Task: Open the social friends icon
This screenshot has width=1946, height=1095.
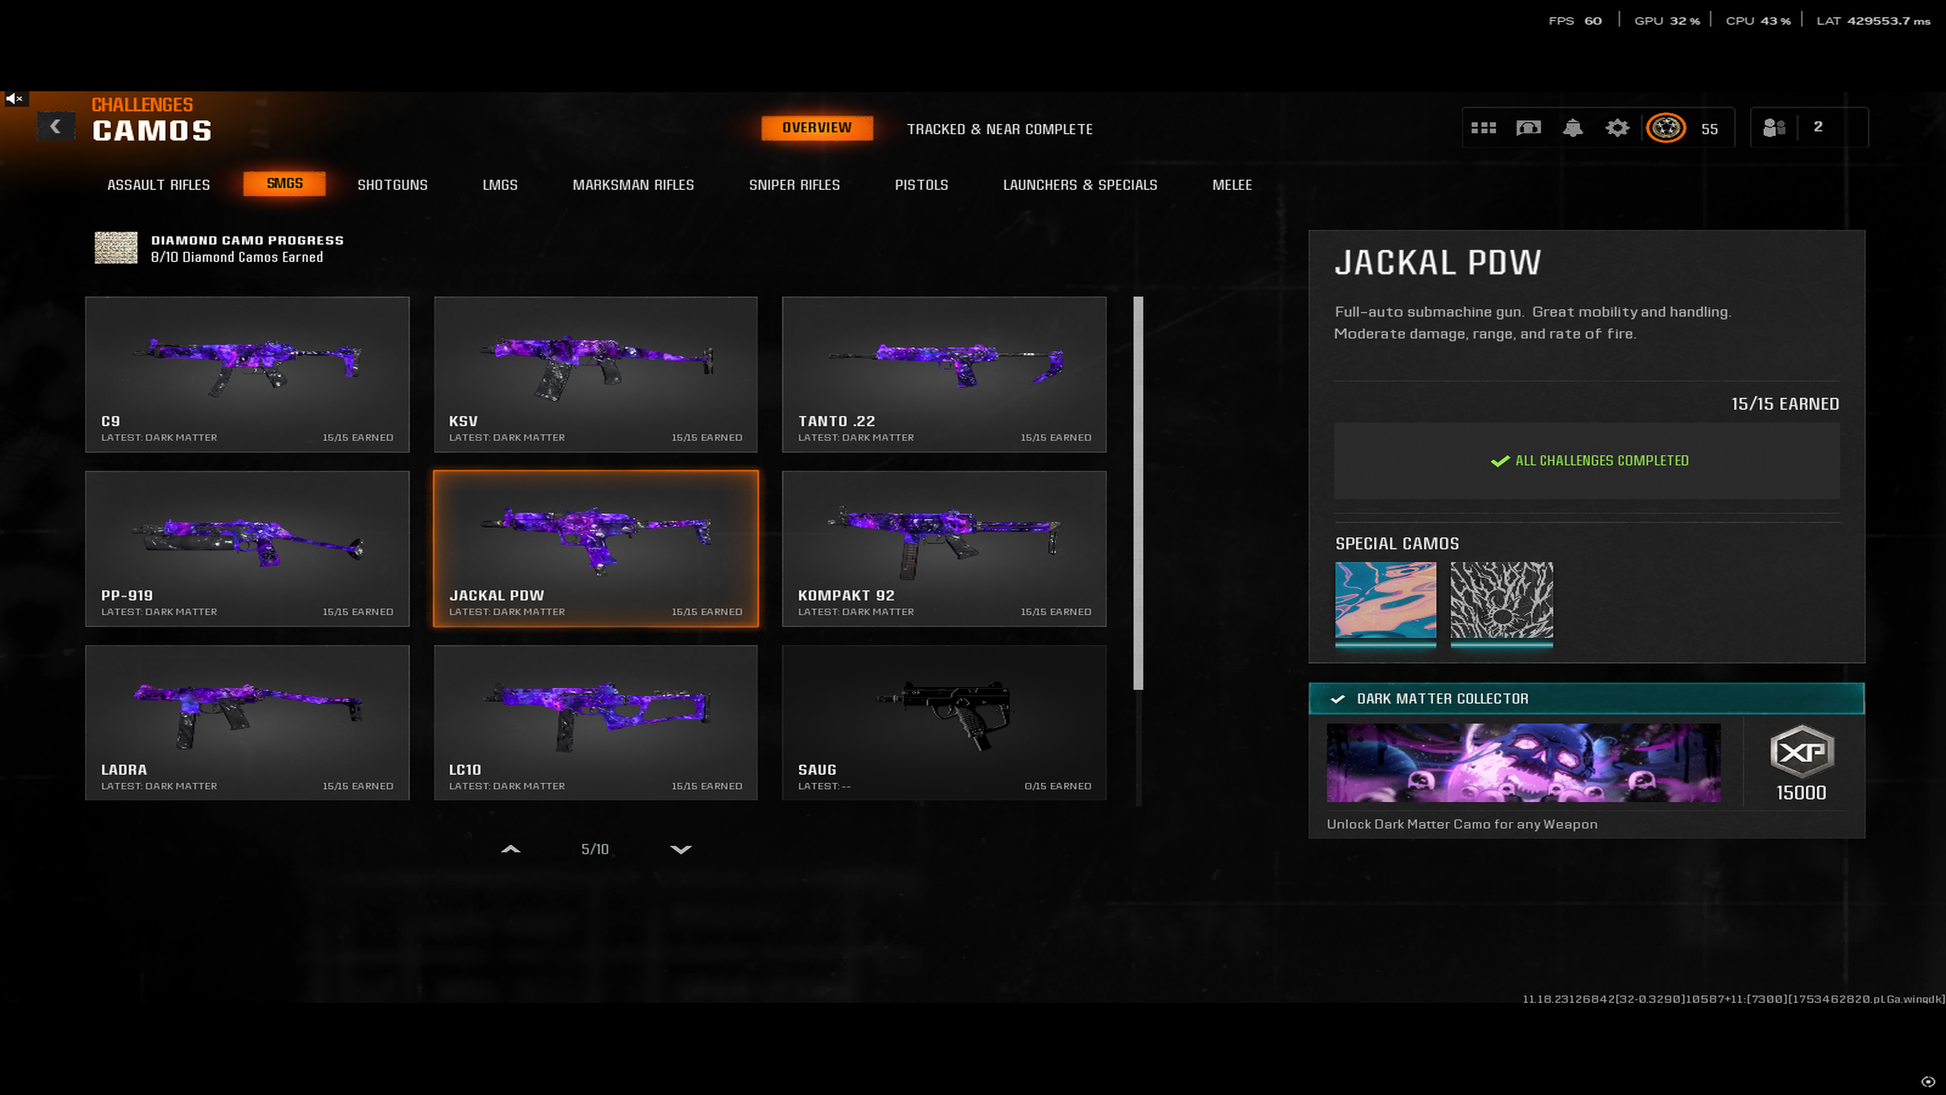Action: coord(1774,128)
